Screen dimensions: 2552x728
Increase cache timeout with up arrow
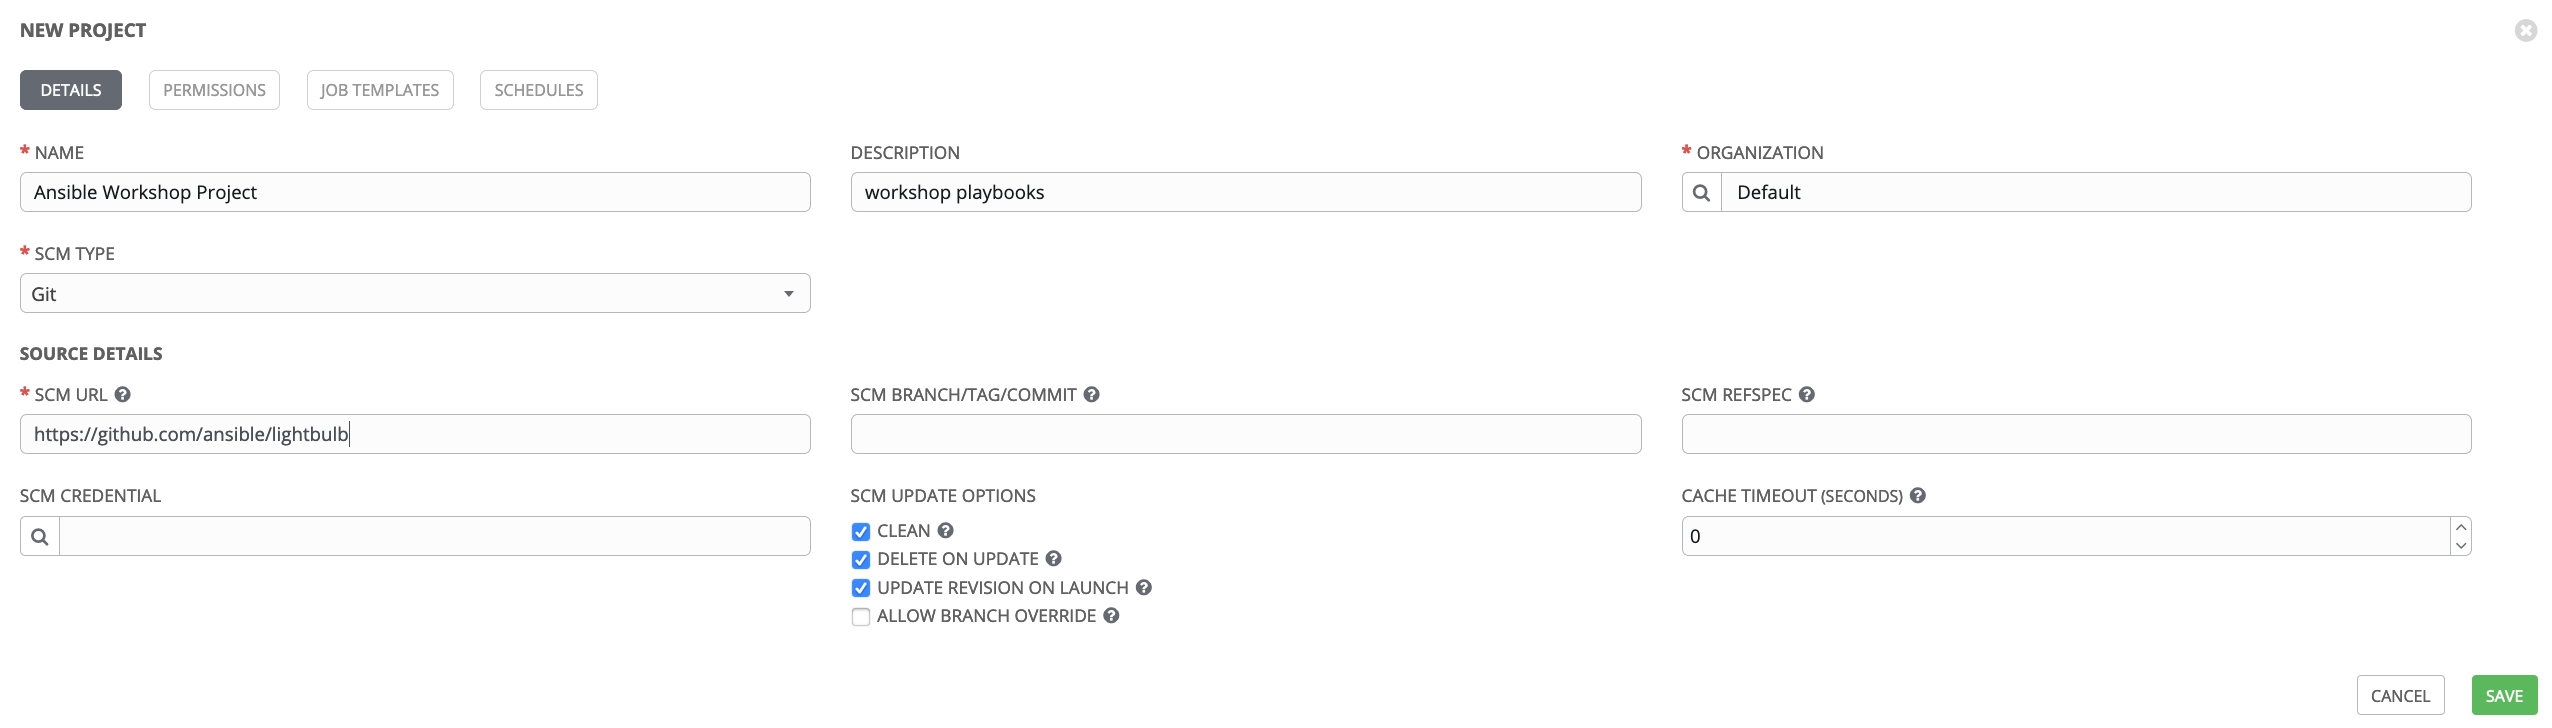[x=2461, y=526]
